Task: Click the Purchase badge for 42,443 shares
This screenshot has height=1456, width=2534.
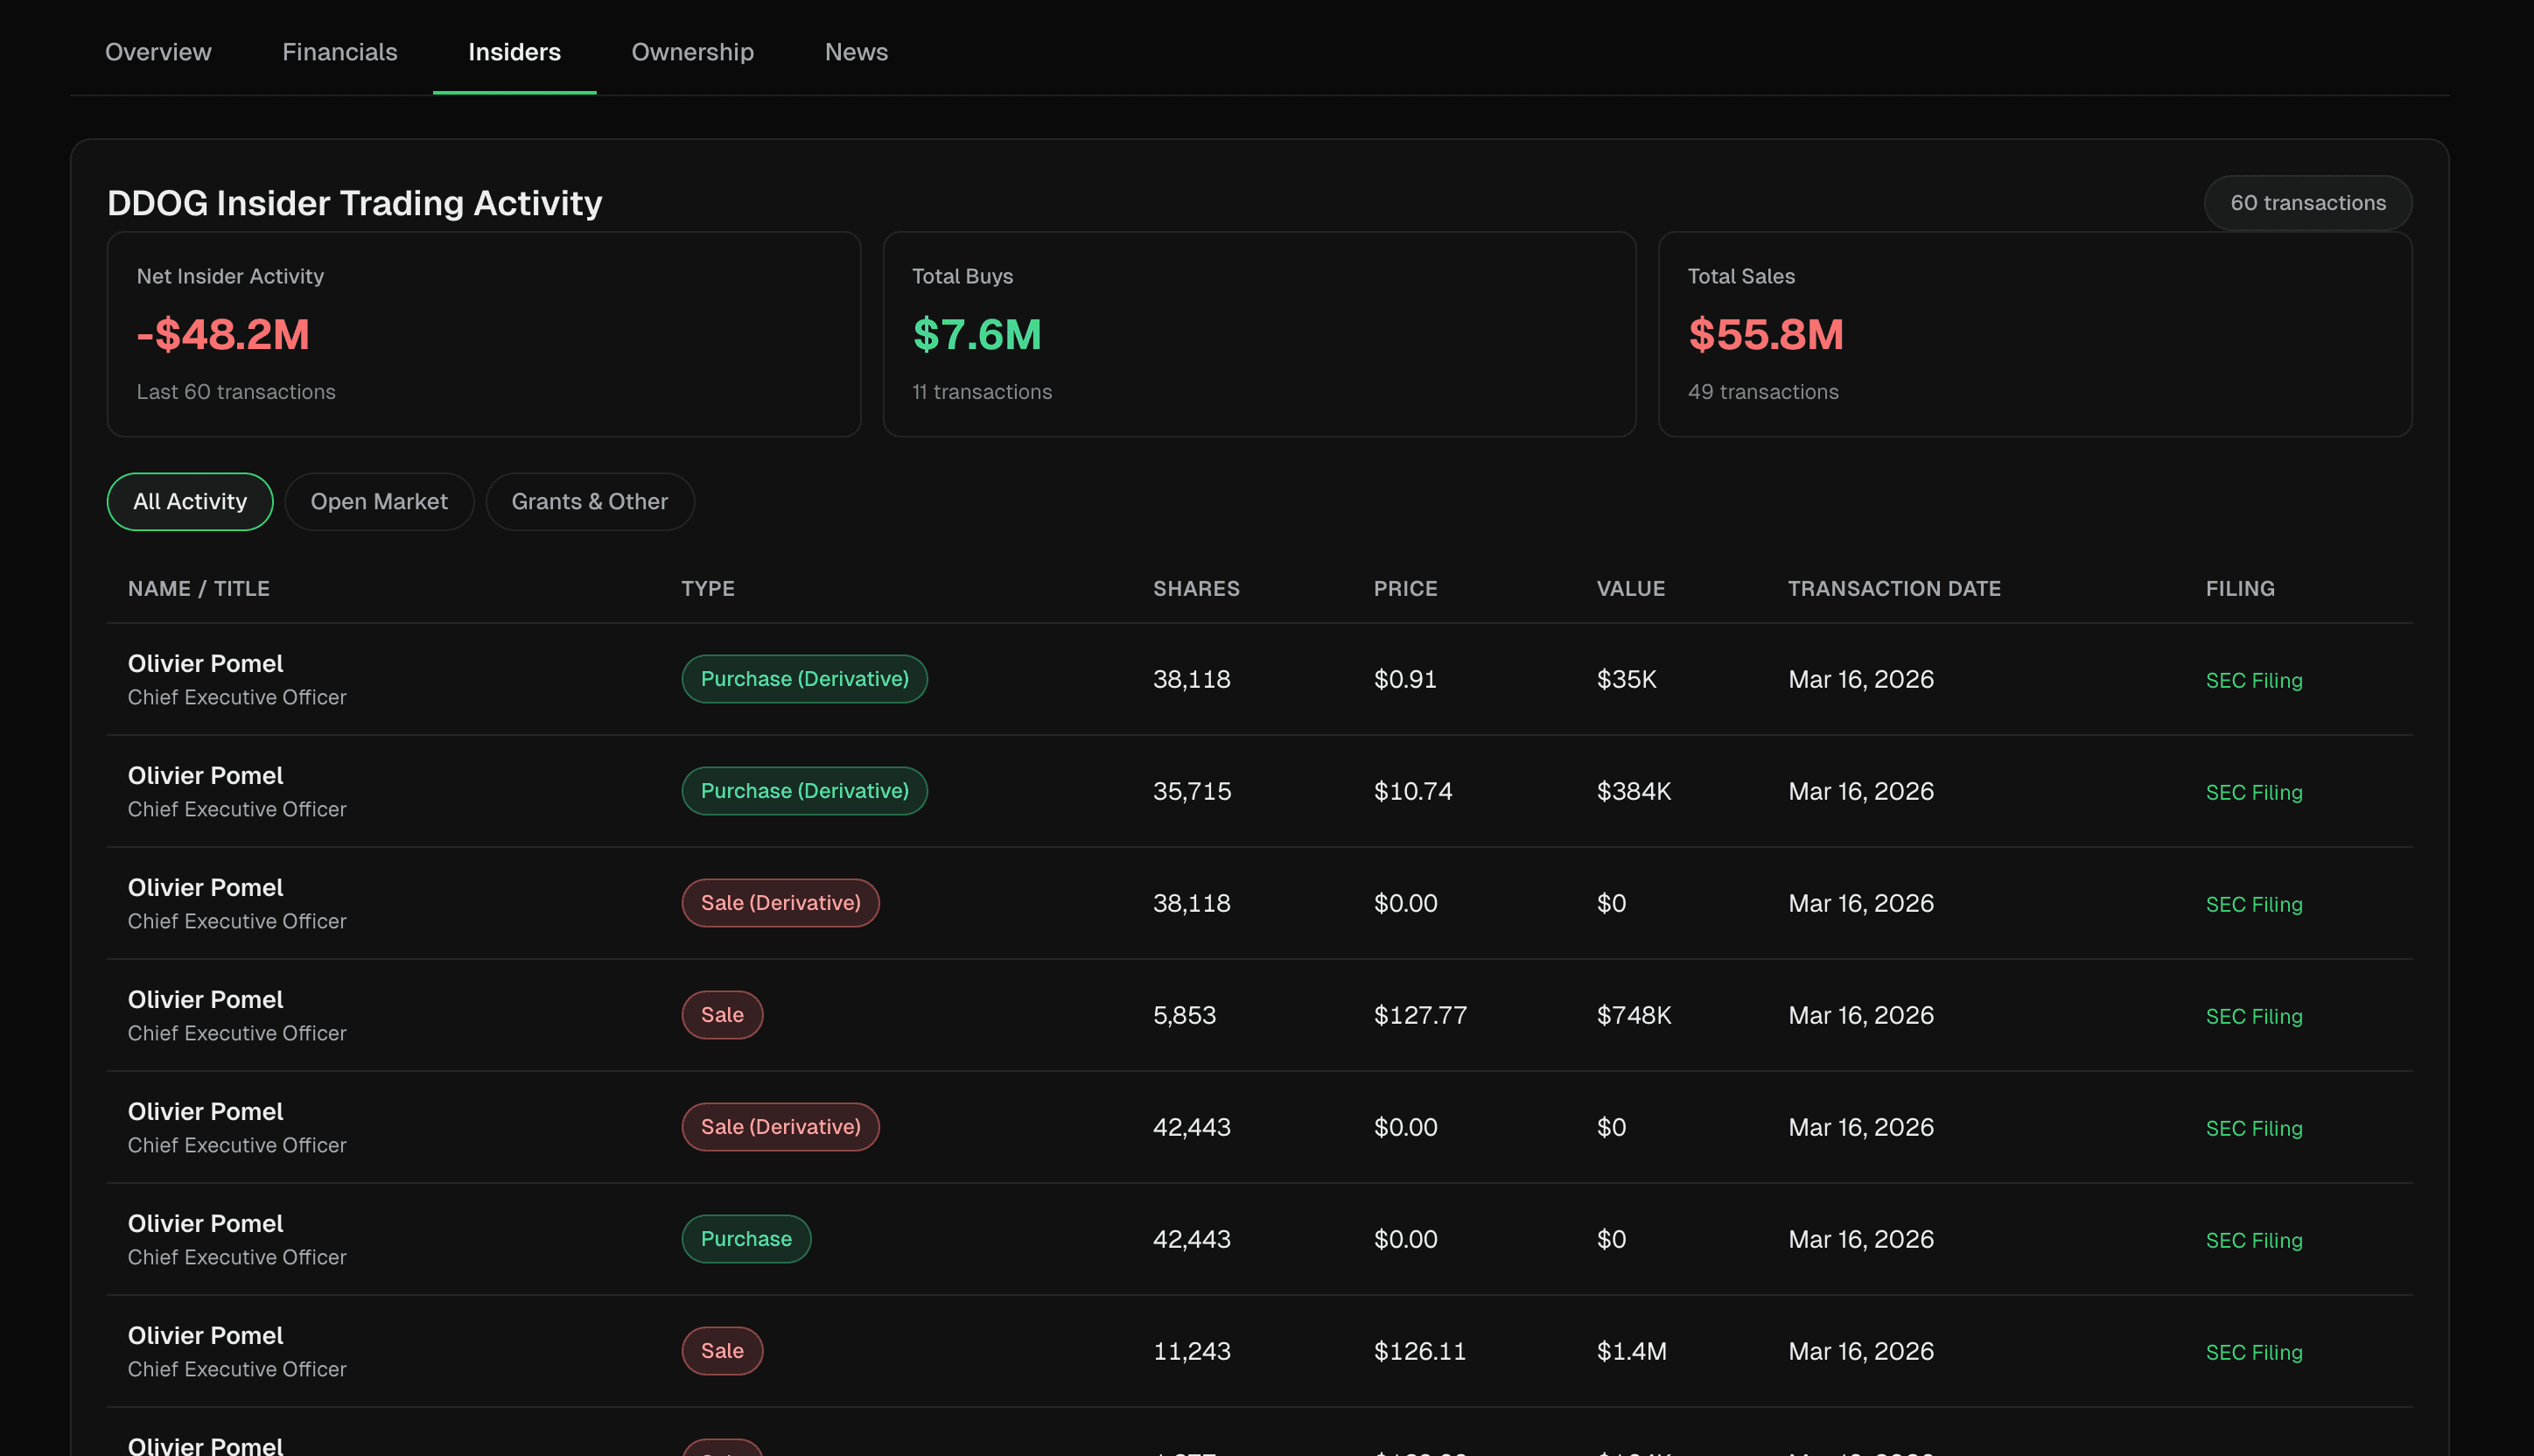Action: [x=746, y=1239]
